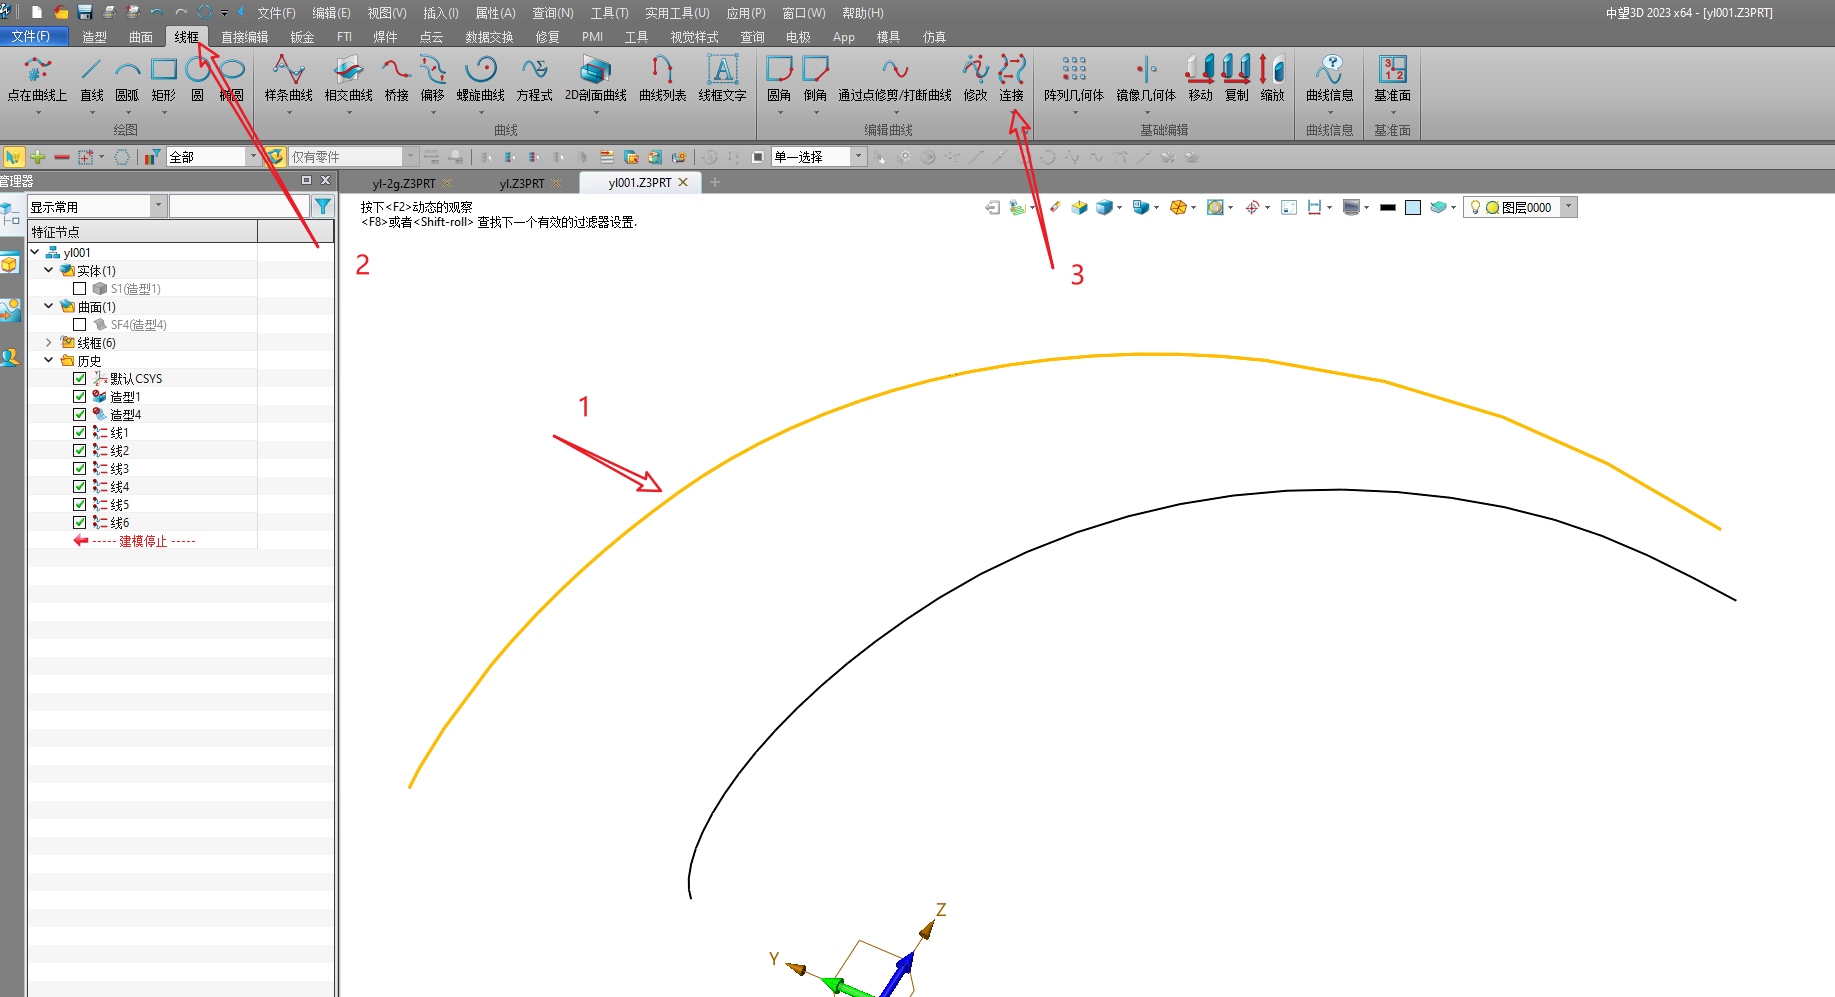
Task: Click the manager search input field
Action: 240,206
